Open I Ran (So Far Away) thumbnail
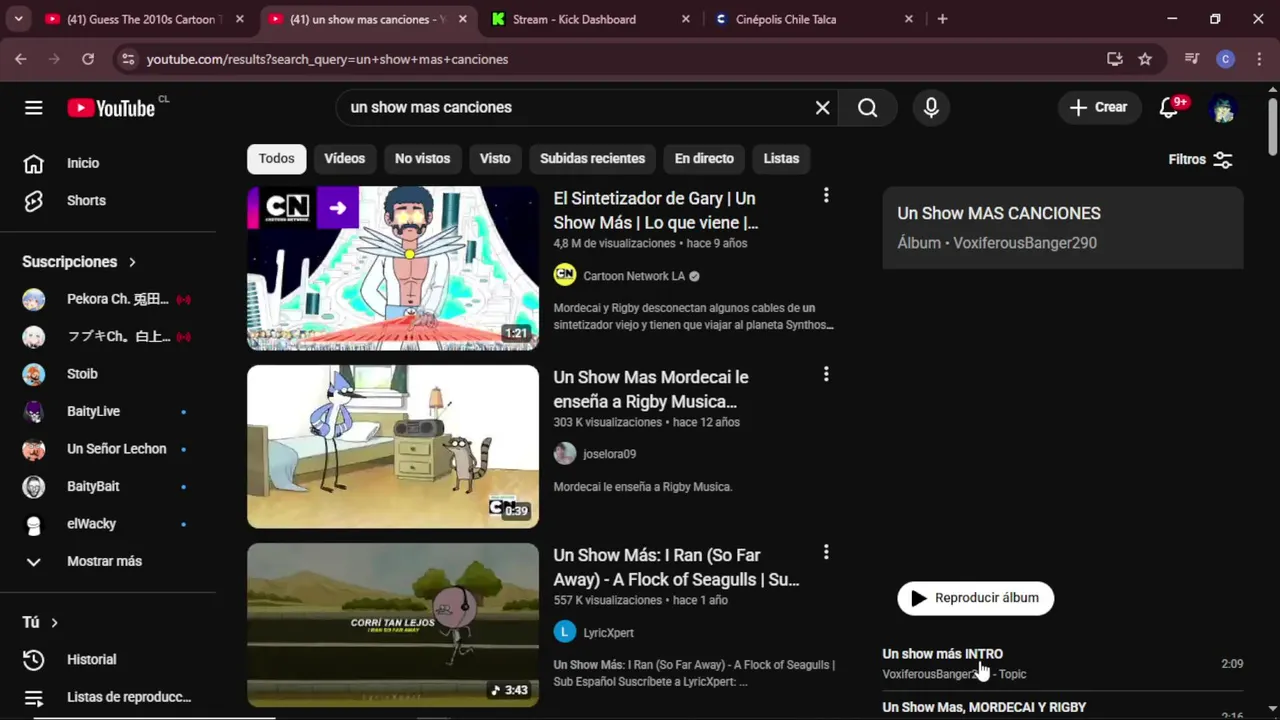This screenshot has width=1280, height=720. [393, 625]
